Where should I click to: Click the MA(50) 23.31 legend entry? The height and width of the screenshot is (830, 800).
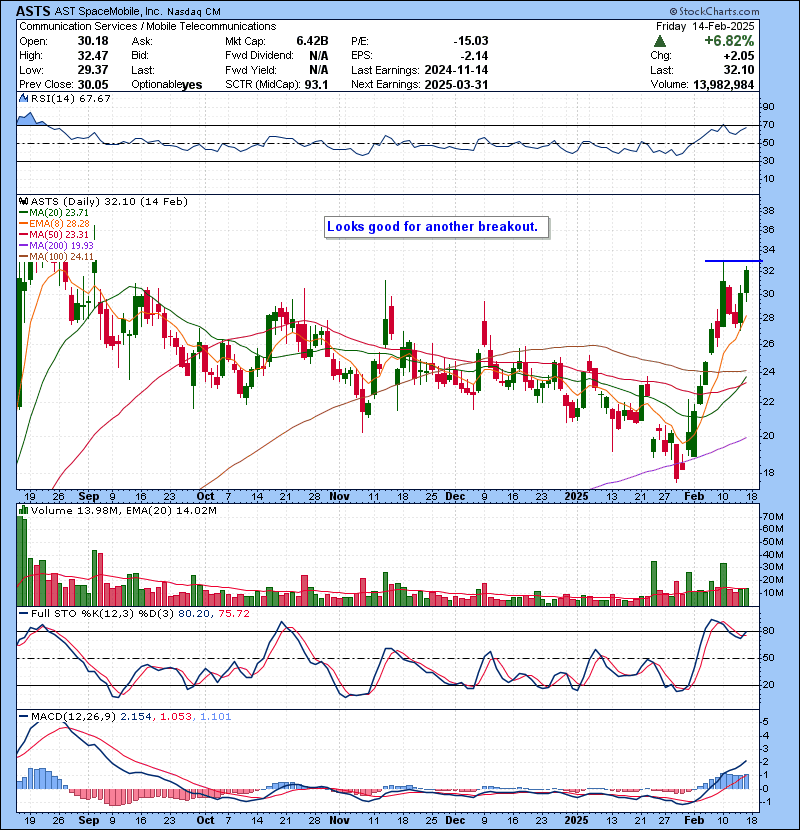pos(59,234)
